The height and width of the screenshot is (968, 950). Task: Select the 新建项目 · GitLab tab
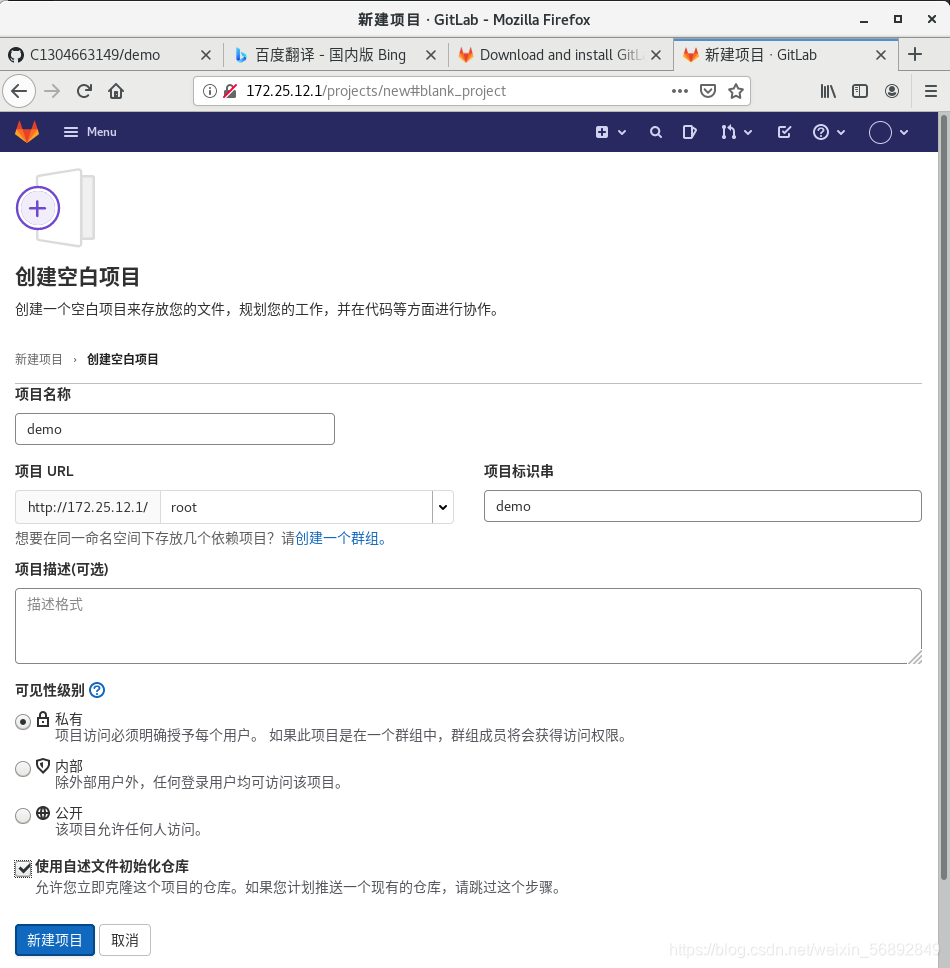(761, 55)
